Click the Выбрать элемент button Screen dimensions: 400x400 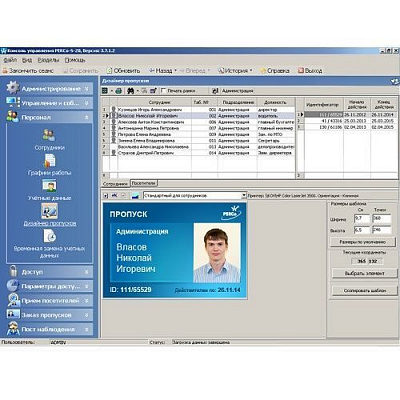point(364,273)
